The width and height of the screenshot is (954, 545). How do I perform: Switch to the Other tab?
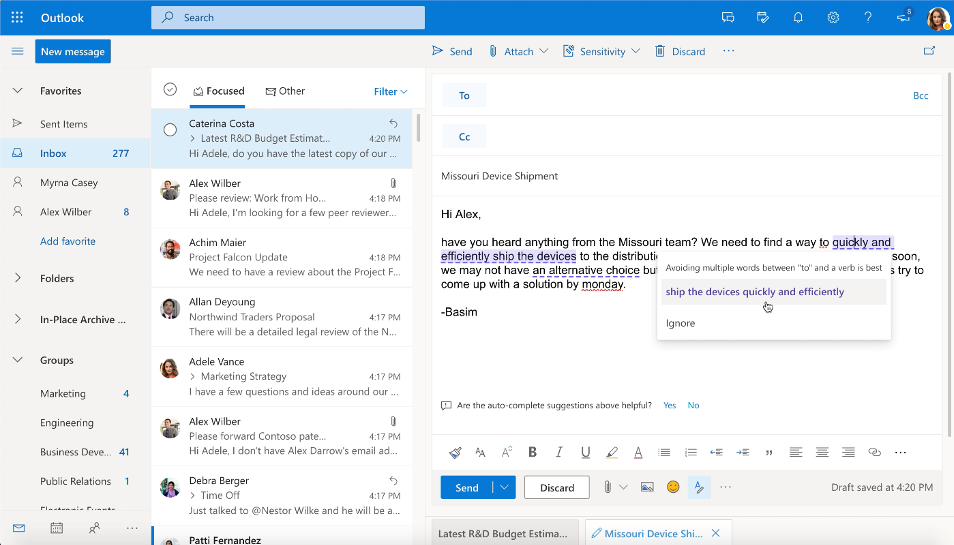[x=285, y=91]
